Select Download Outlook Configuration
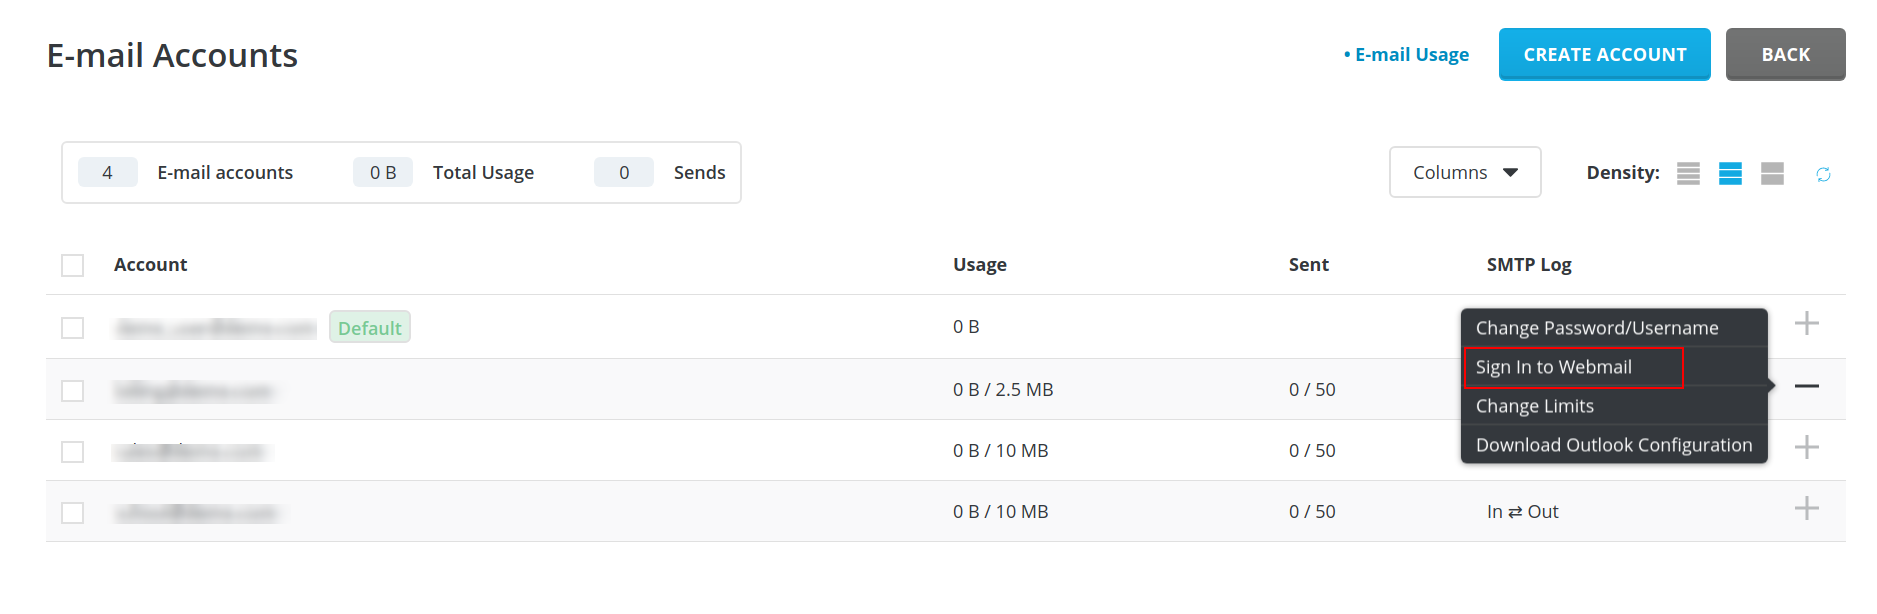This screenshot has width=1877, height=614. pos(1614,445)
